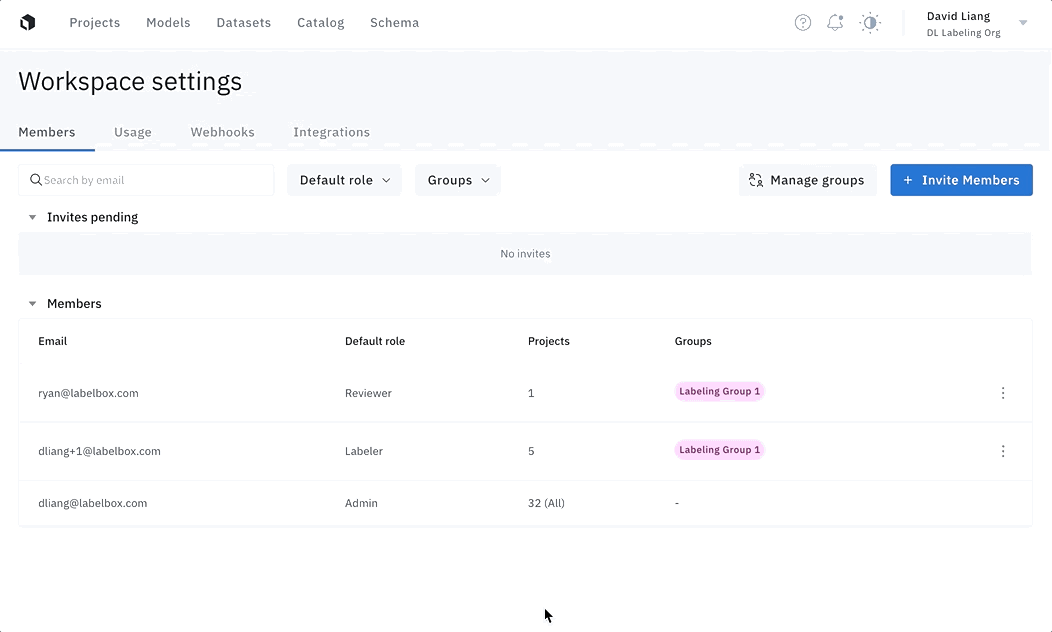1052x632 pixels.
Task: Open three-dot menu for dliang+1@labelbox.com
Action: tap(1003, 452)
